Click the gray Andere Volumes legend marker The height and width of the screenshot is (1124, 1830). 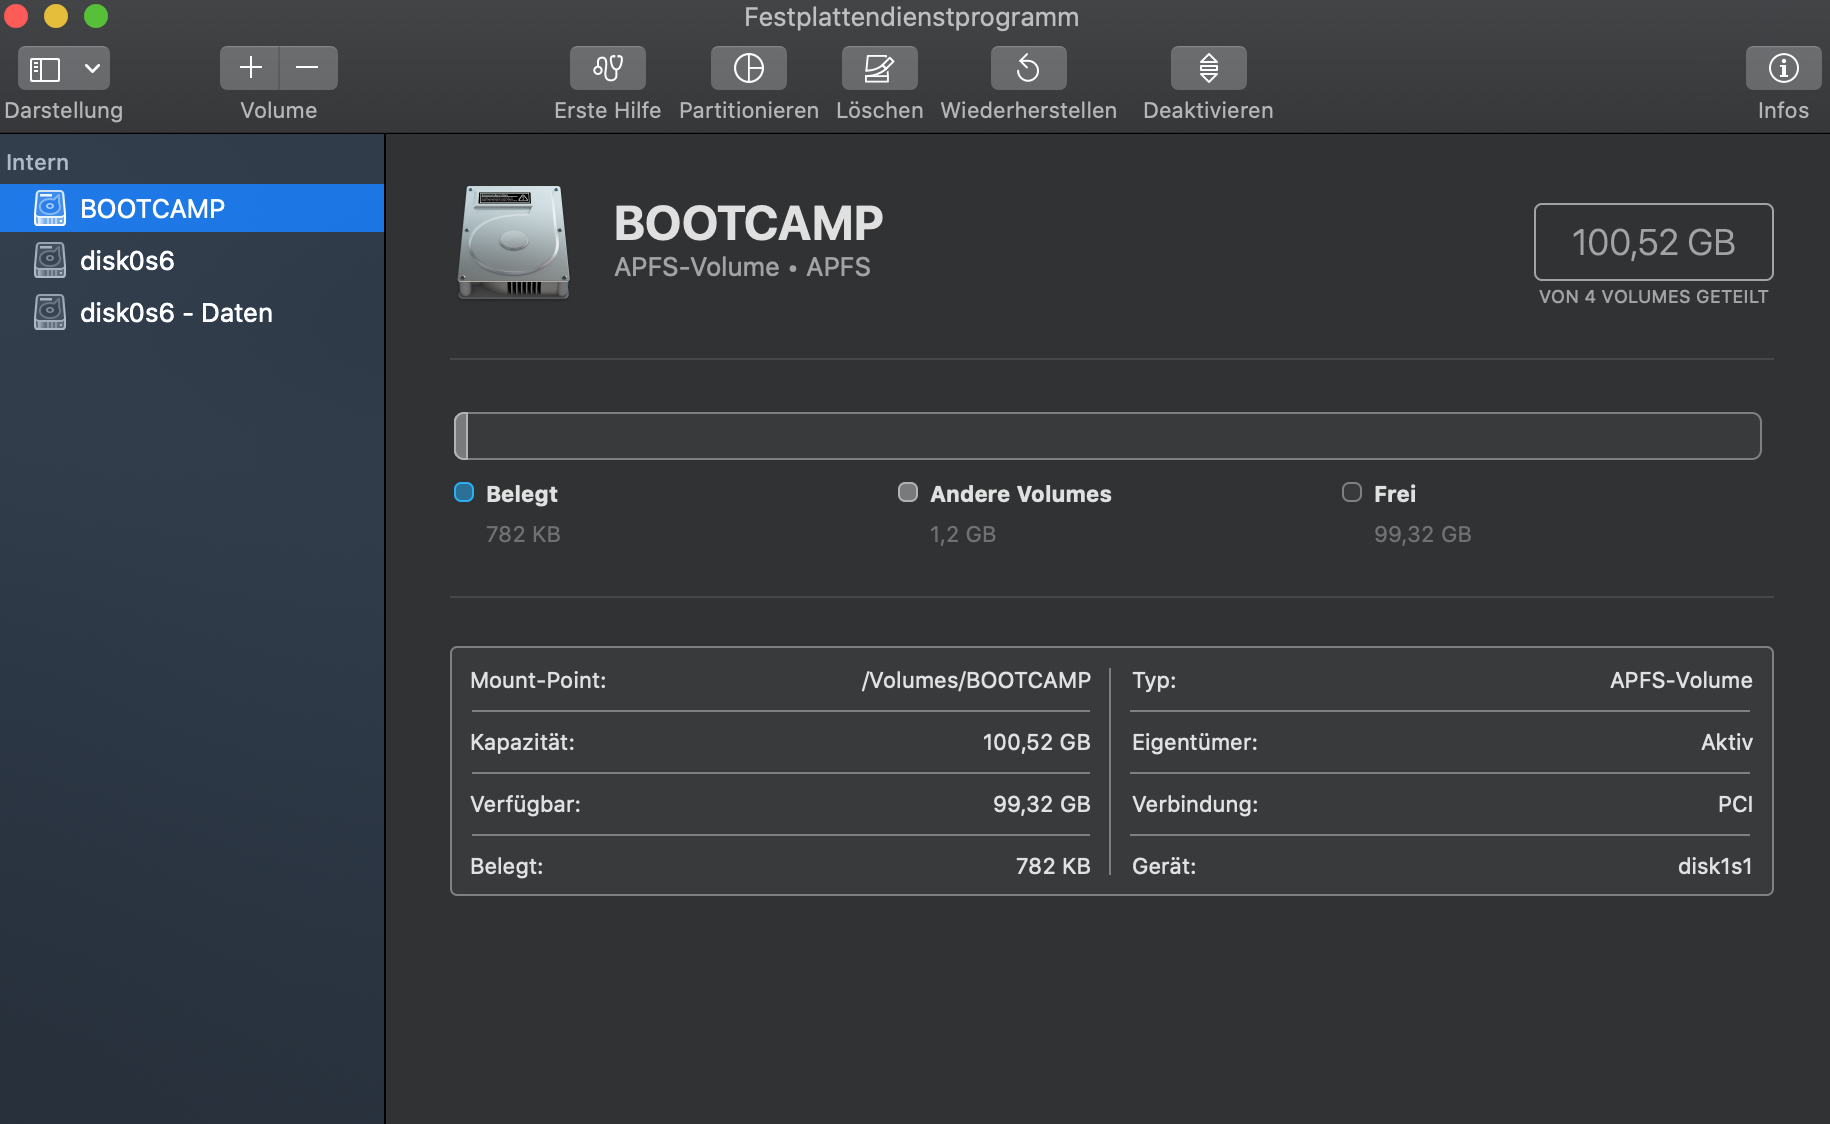tap(908, 492)
